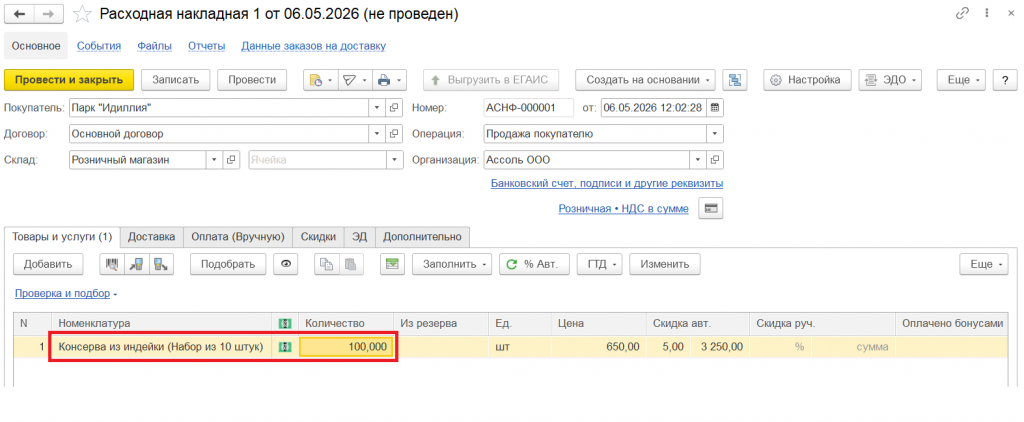Expand the Организация dropdown list
The width and height of the screenshot is (1024, 422).
699,159
